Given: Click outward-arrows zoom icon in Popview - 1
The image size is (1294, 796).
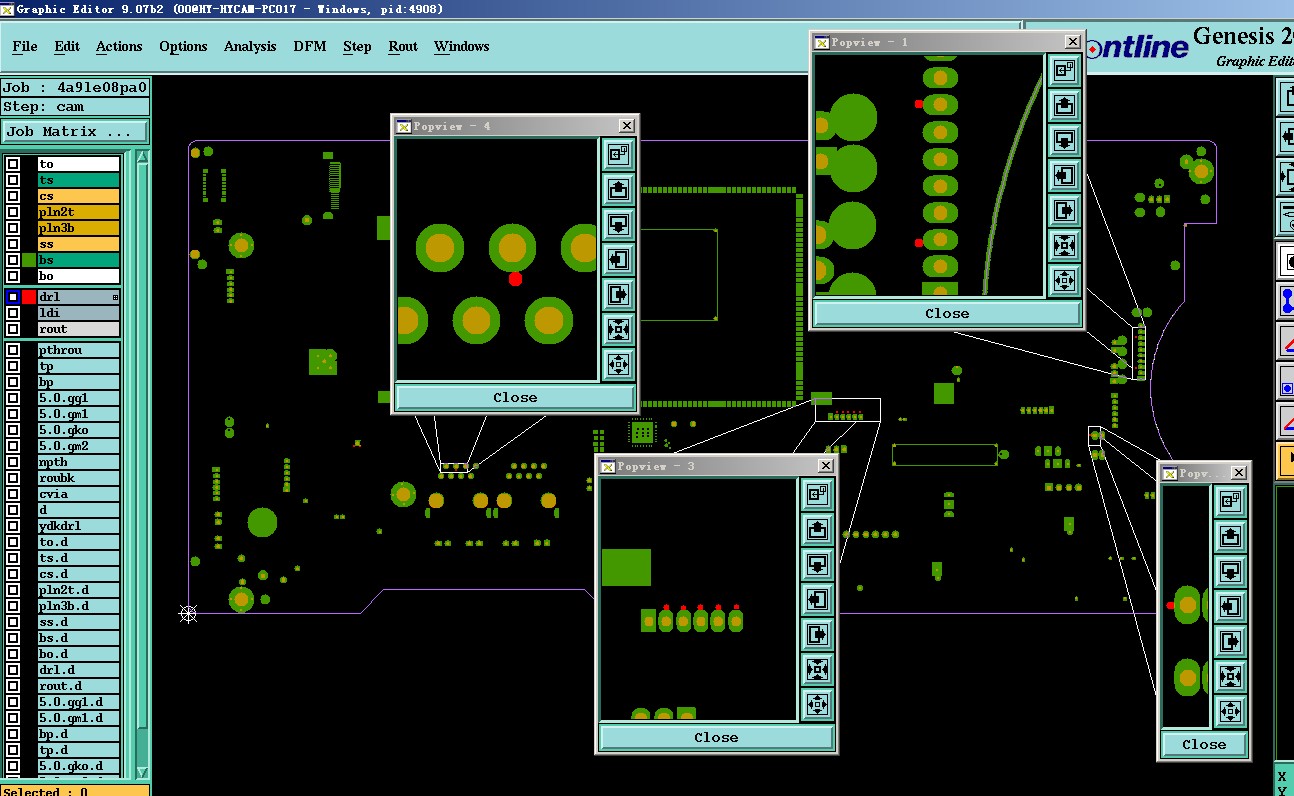Looking at the screenshot, I should [1065, 280].
